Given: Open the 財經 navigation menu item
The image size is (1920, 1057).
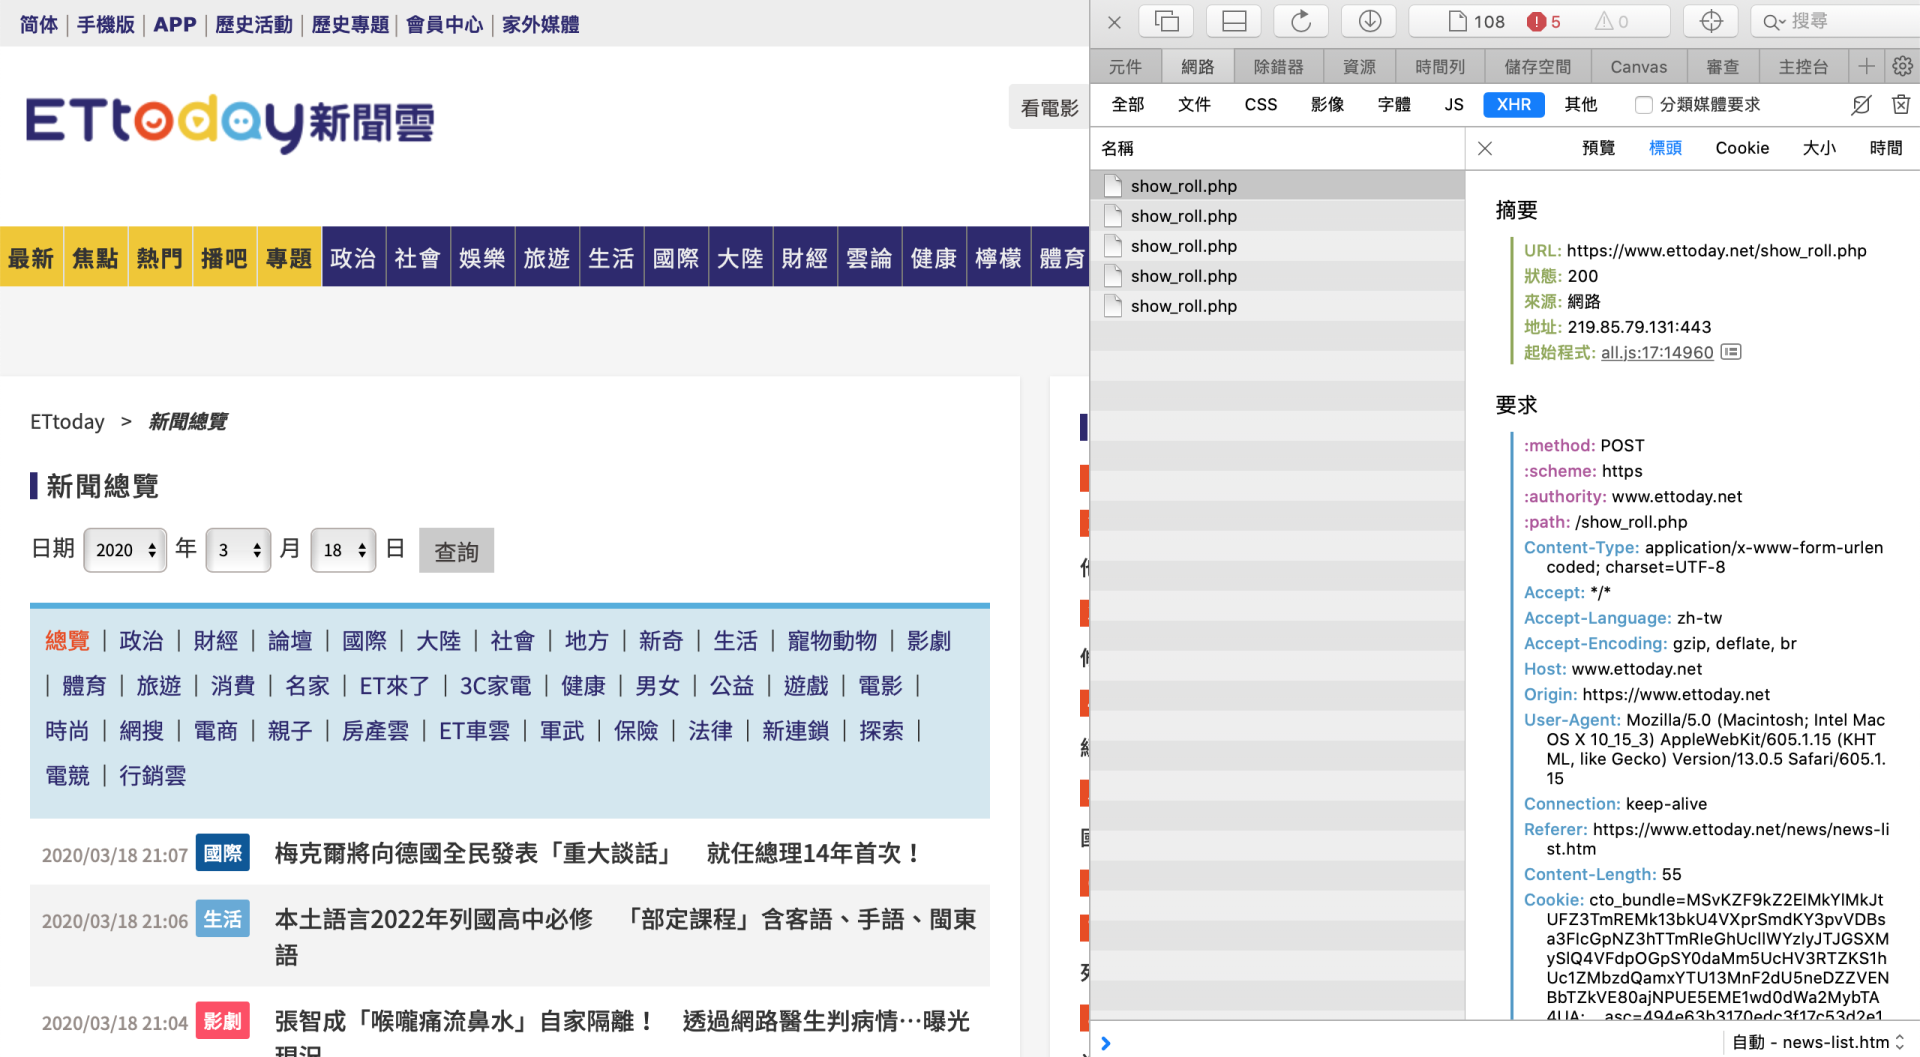Looking at the screenshot, I should coord(805,258).
